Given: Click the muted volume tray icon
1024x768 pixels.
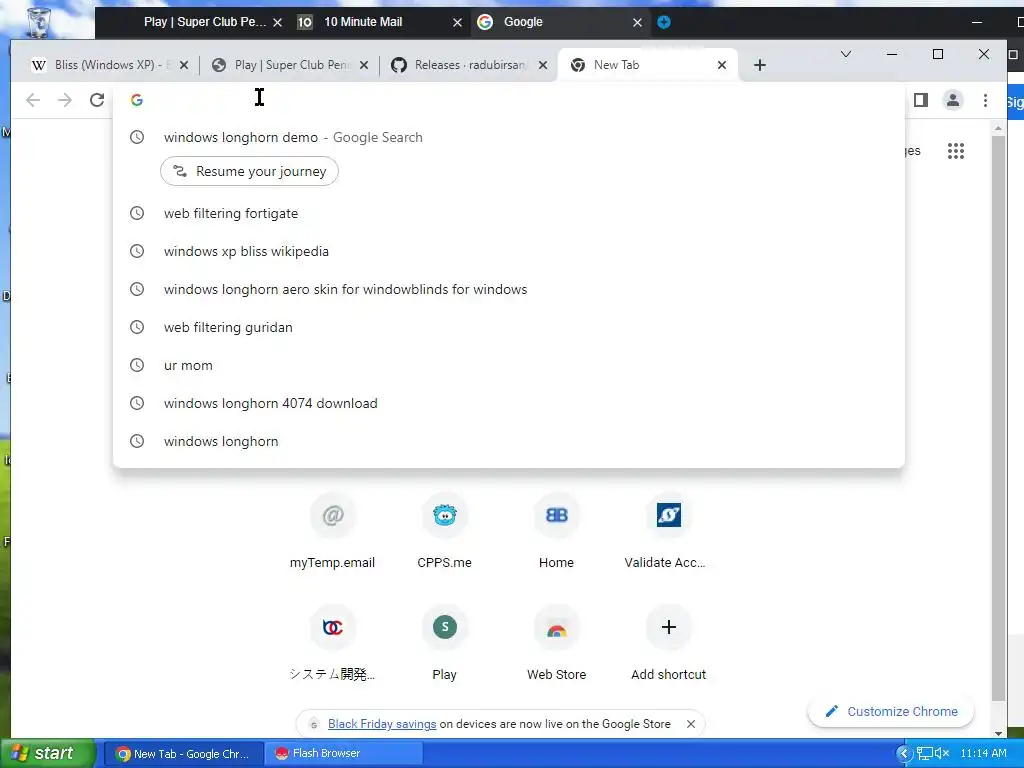Looking at the screenshot, I should [x=942, y=754].
